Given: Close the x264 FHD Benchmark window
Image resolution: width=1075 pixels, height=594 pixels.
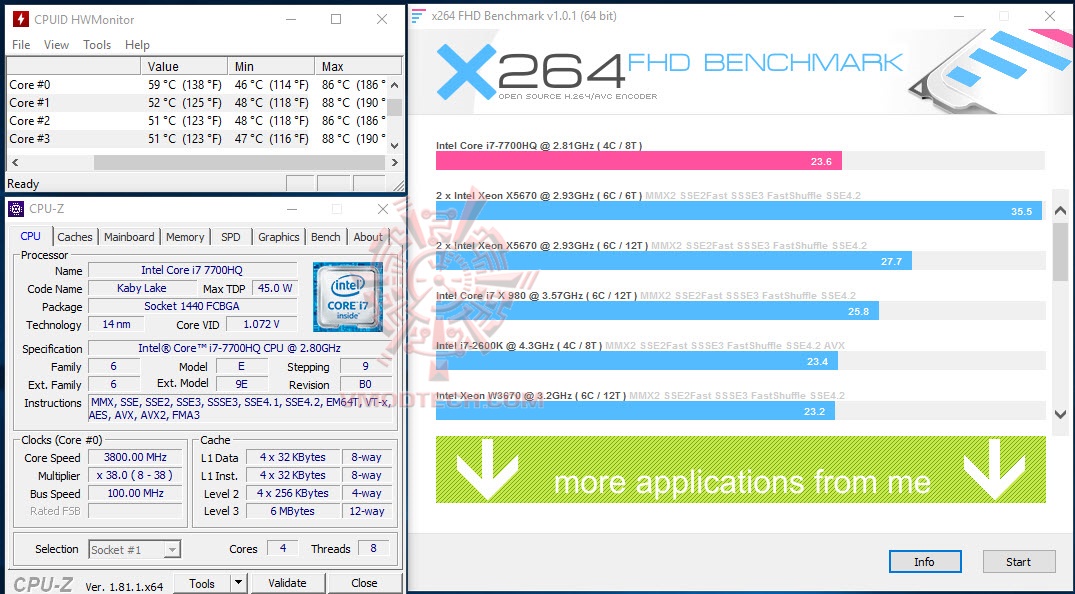Looking at the screenshot, I should point(1050,16).
